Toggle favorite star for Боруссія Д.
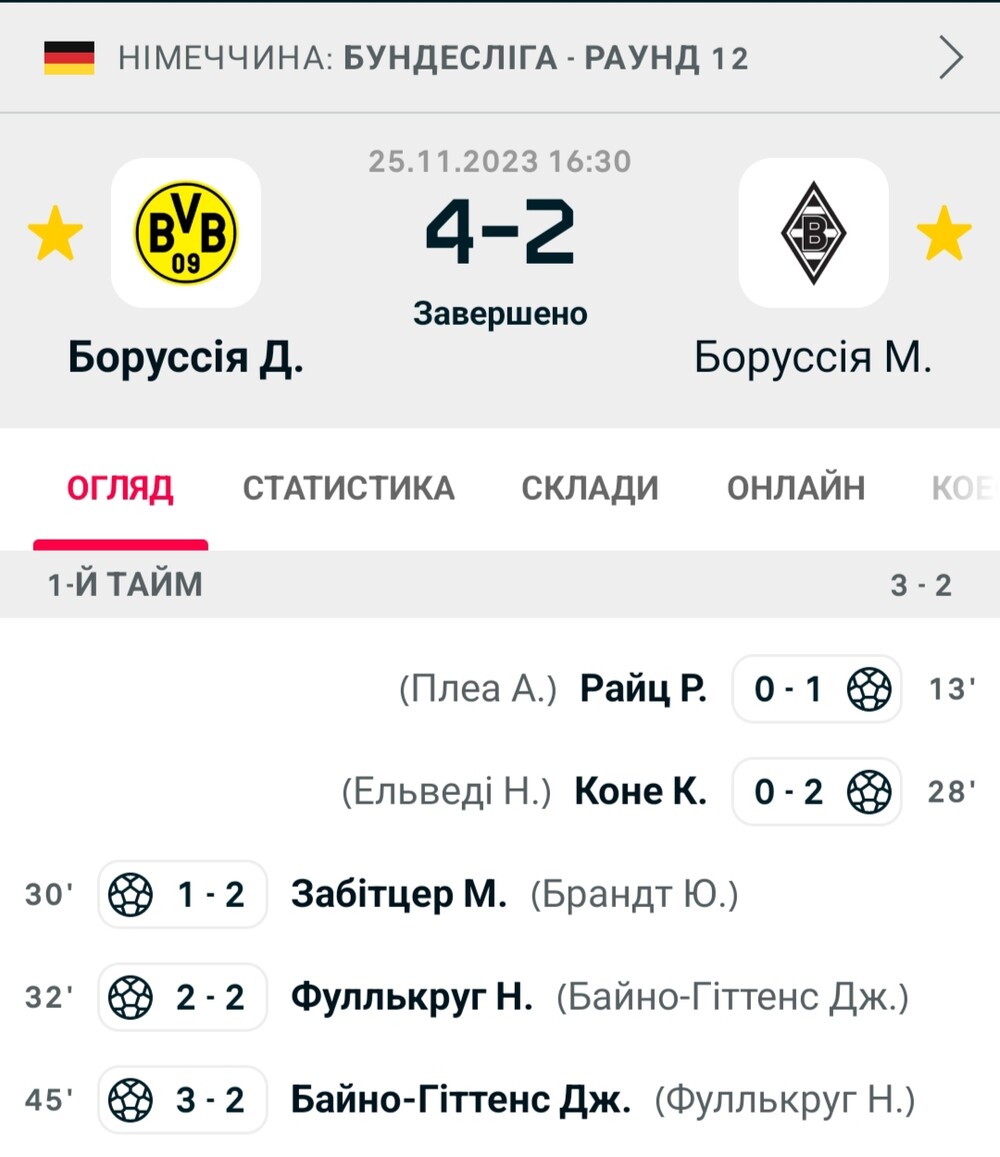Screen dimensions: 1000x1157 [x=55, y=233]
